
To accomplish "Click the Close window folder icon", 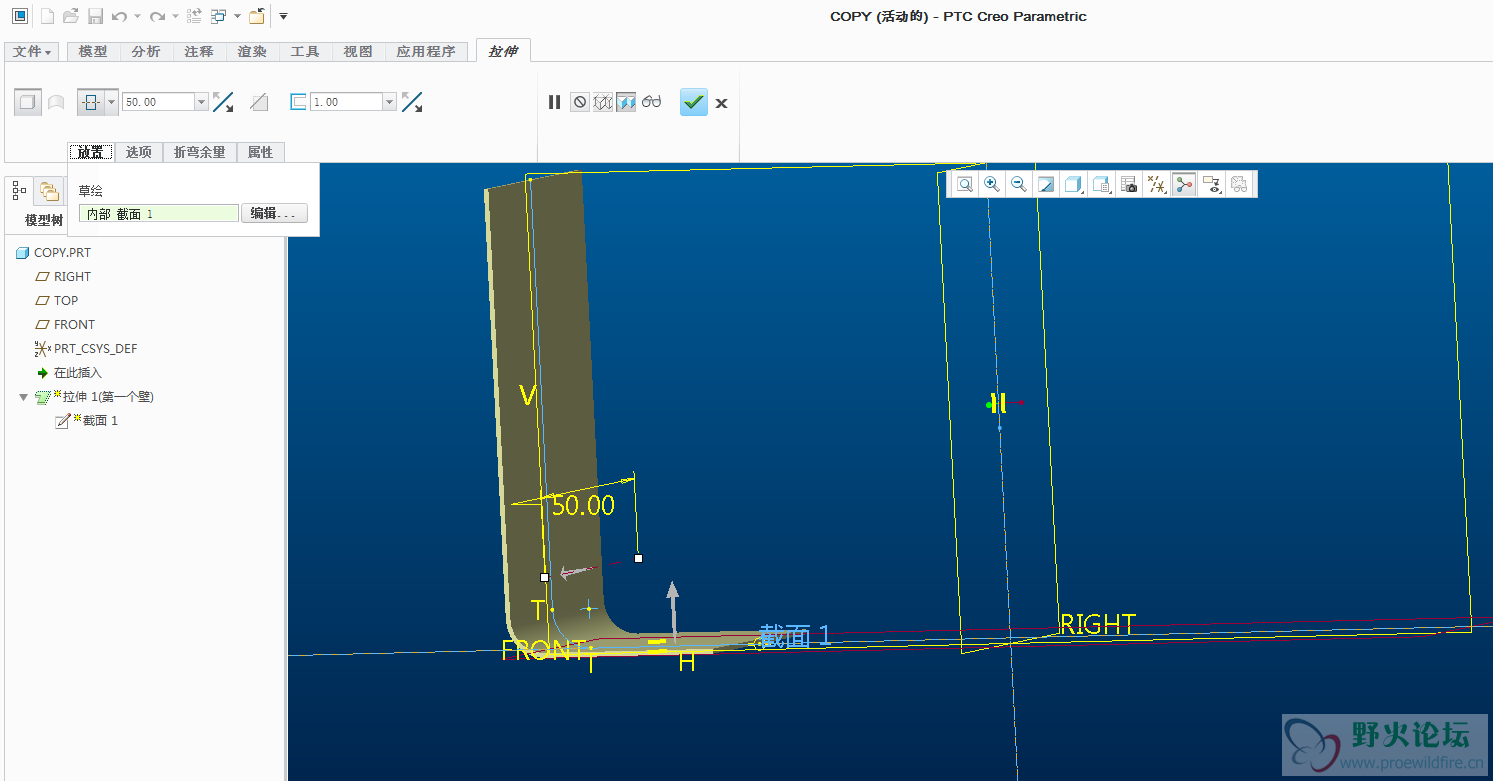I will pos(257,16).
